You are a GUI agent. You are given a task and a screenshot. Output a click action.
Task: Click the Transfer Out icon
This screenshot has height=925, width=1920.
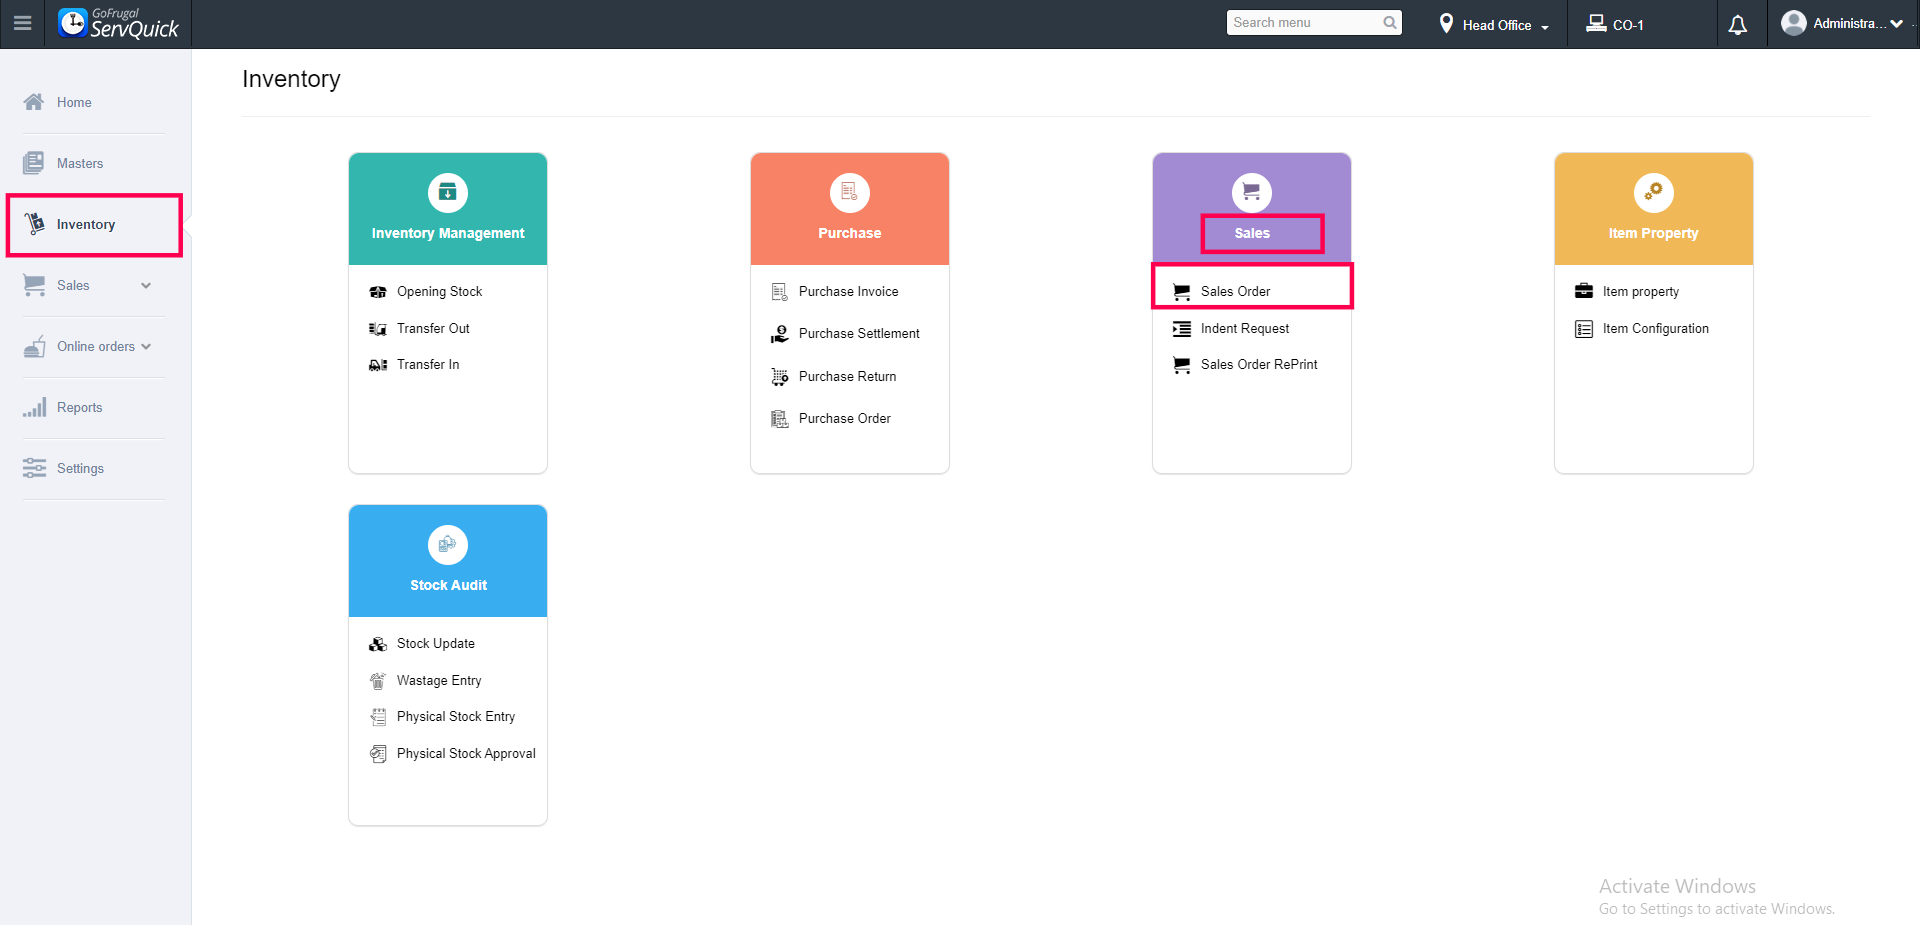(378, 329)
